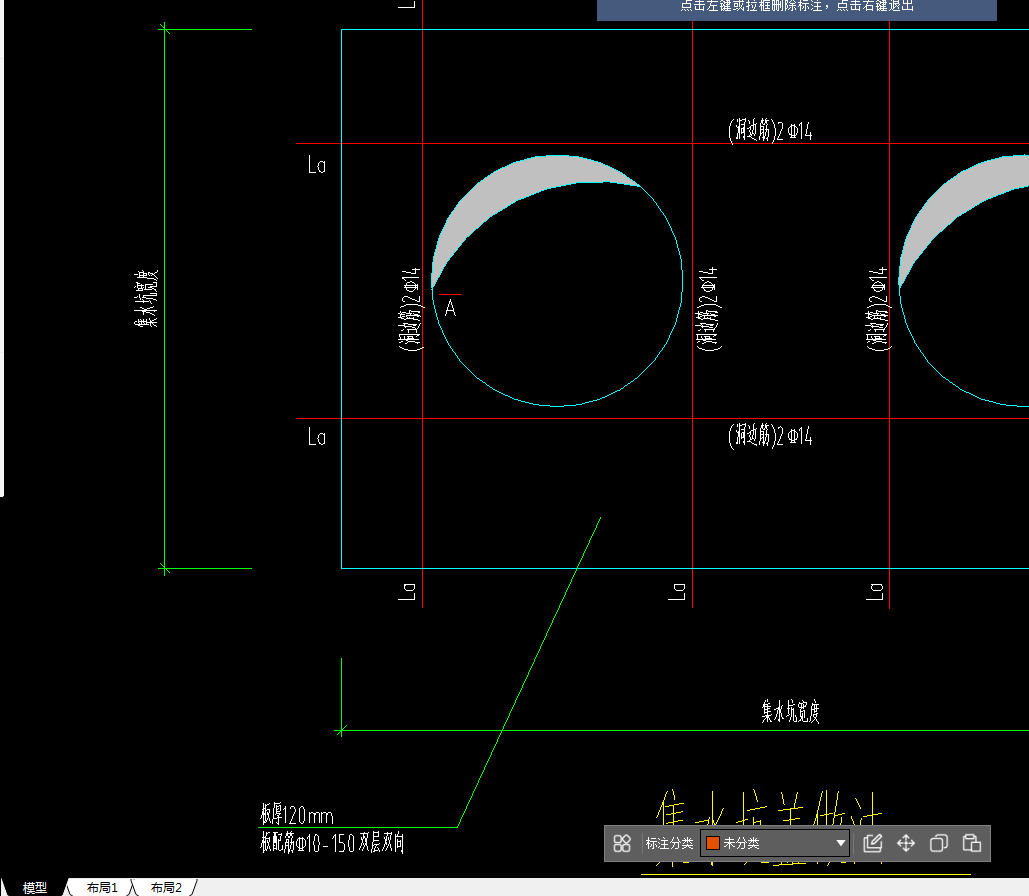The height and width of the screenshot is (896, 1029).
Task: Click the vertical 集水坑宽度 dimension text
Action: (146, 299)
